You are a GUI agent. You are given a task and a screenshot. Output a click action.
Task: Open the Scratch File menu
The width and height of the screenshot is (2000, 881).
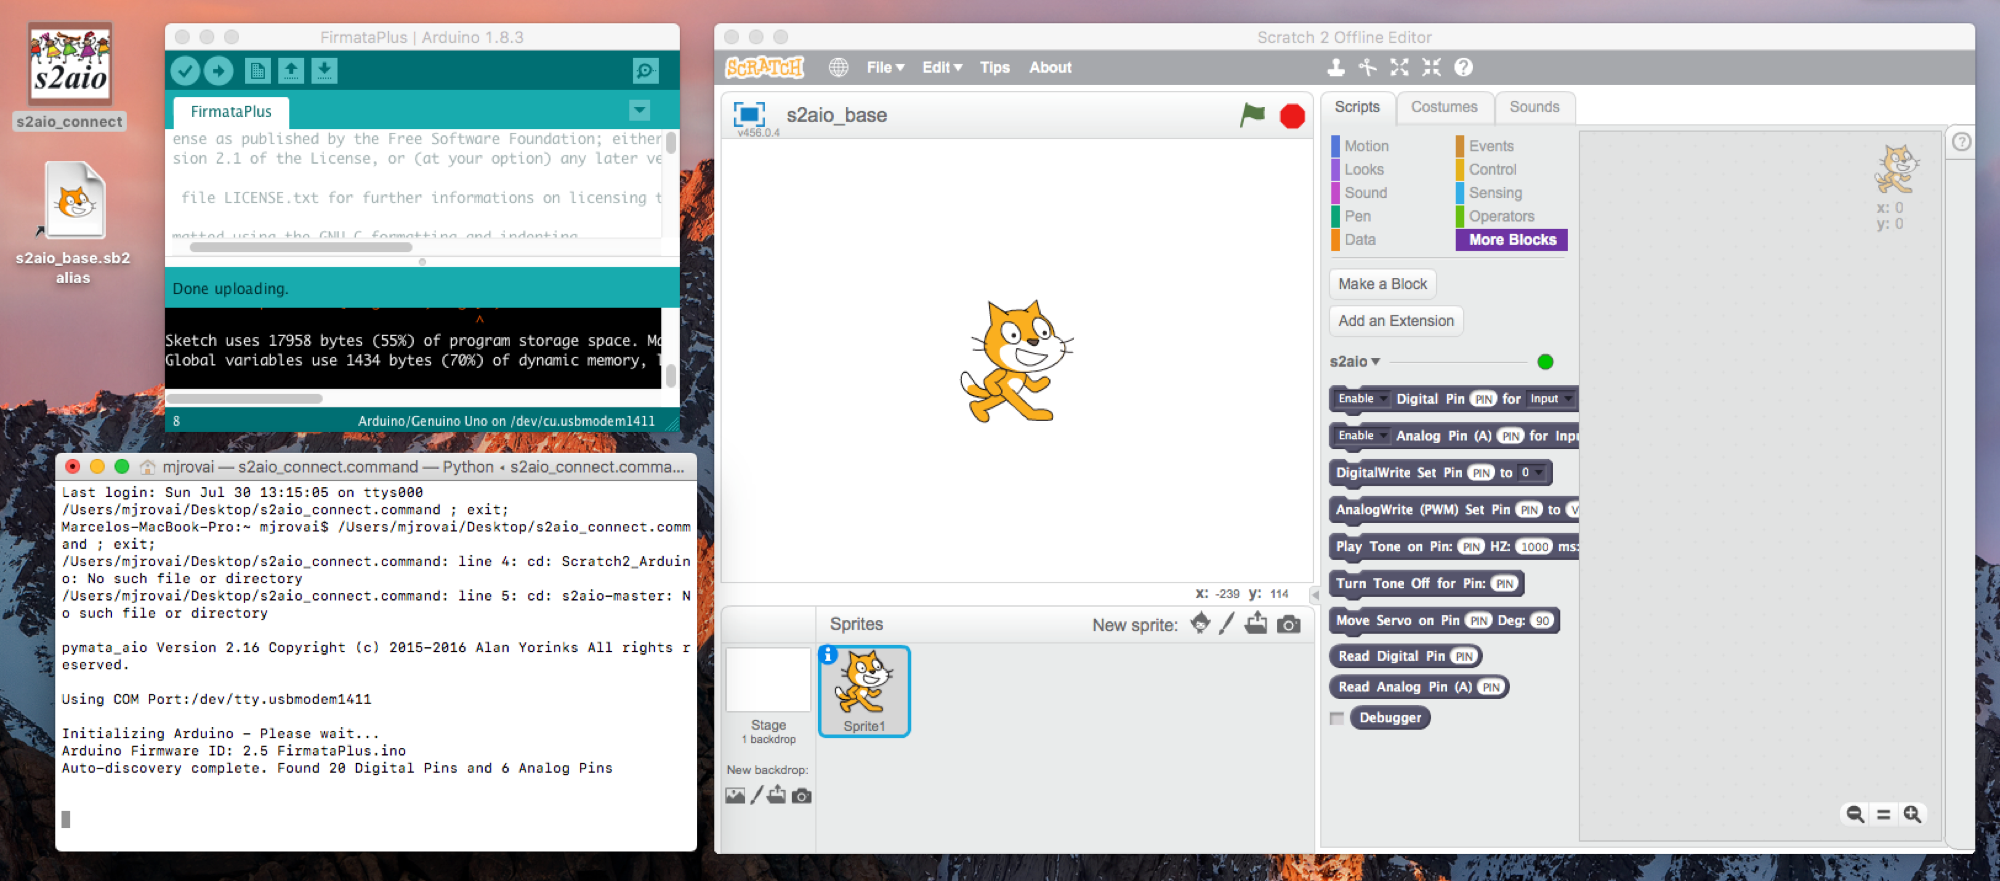click(885, 67)
